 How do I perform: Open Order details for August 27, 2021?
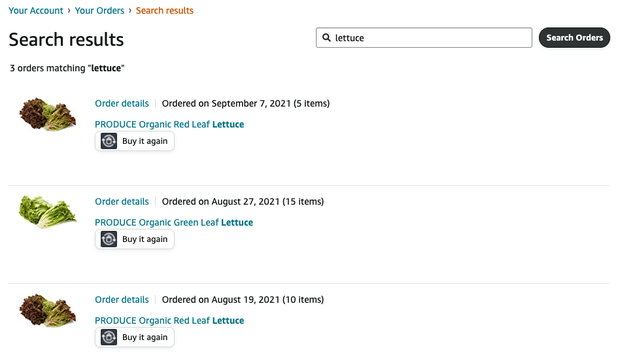point(122,202)
